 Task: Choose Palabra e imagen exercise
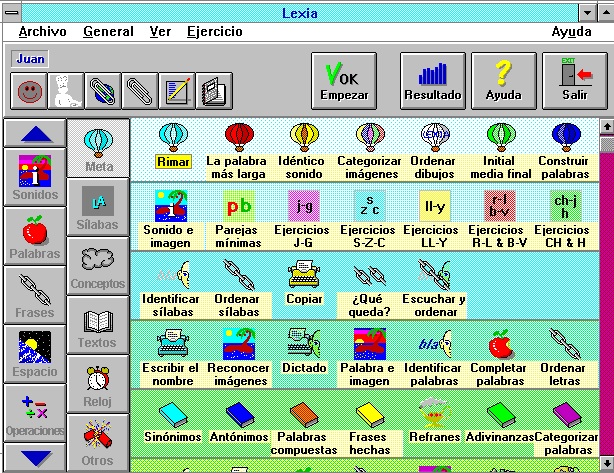[x=368, y=358]
